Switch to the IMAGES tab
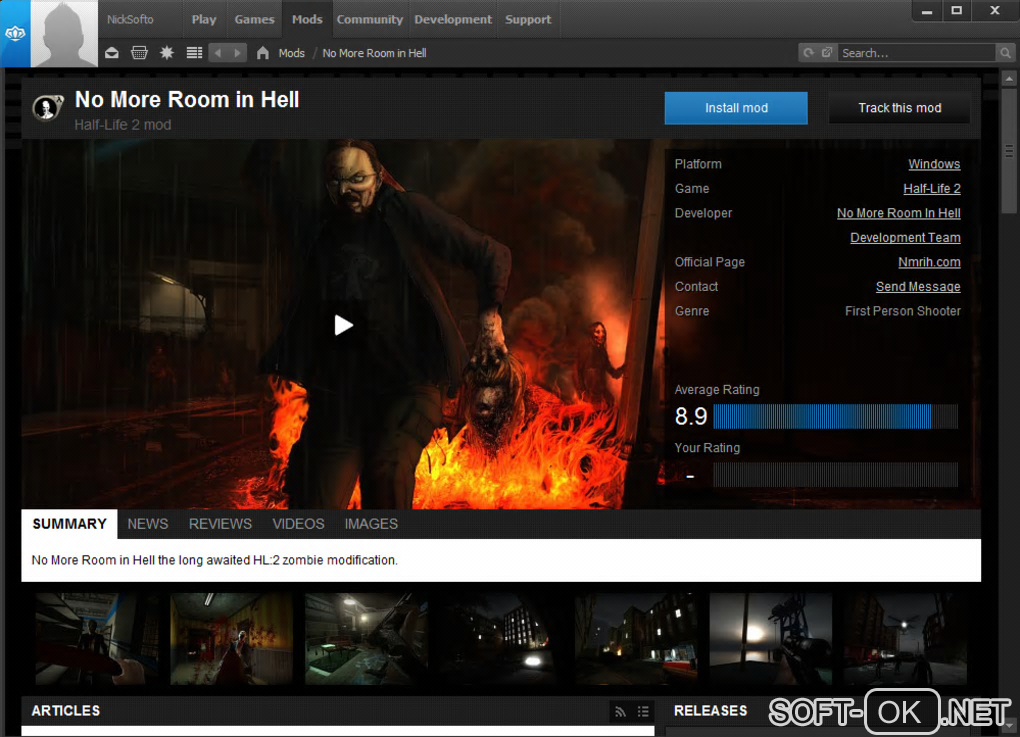Image resolution: width=1020 pixels, height=737 pixels. (x=371, y=524)
